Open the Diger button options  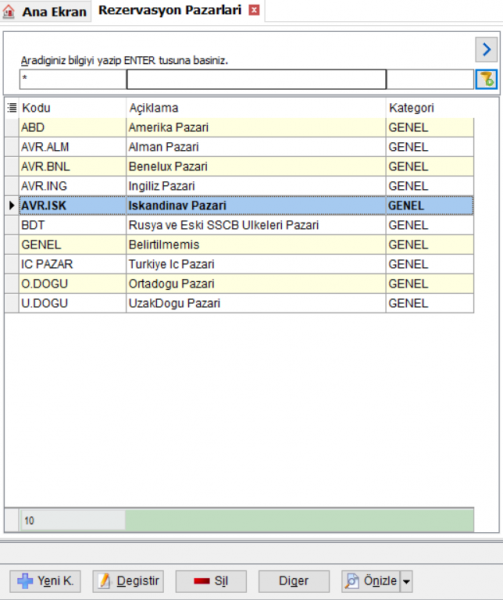[x=294, y=581]
